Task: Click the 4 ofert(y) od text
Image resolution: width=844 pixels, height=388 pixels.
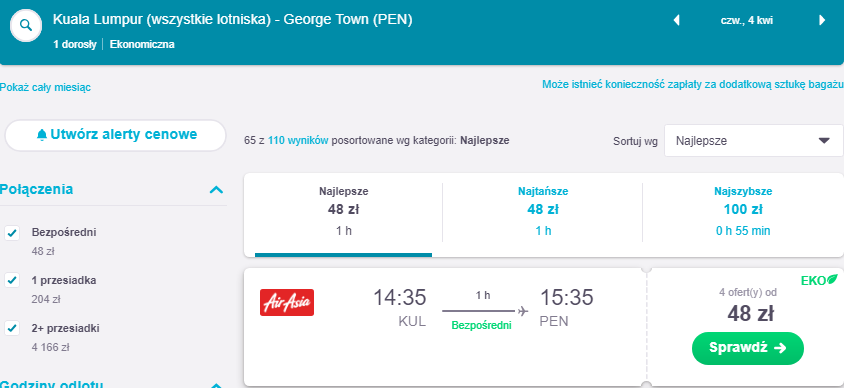Action: 748,293
